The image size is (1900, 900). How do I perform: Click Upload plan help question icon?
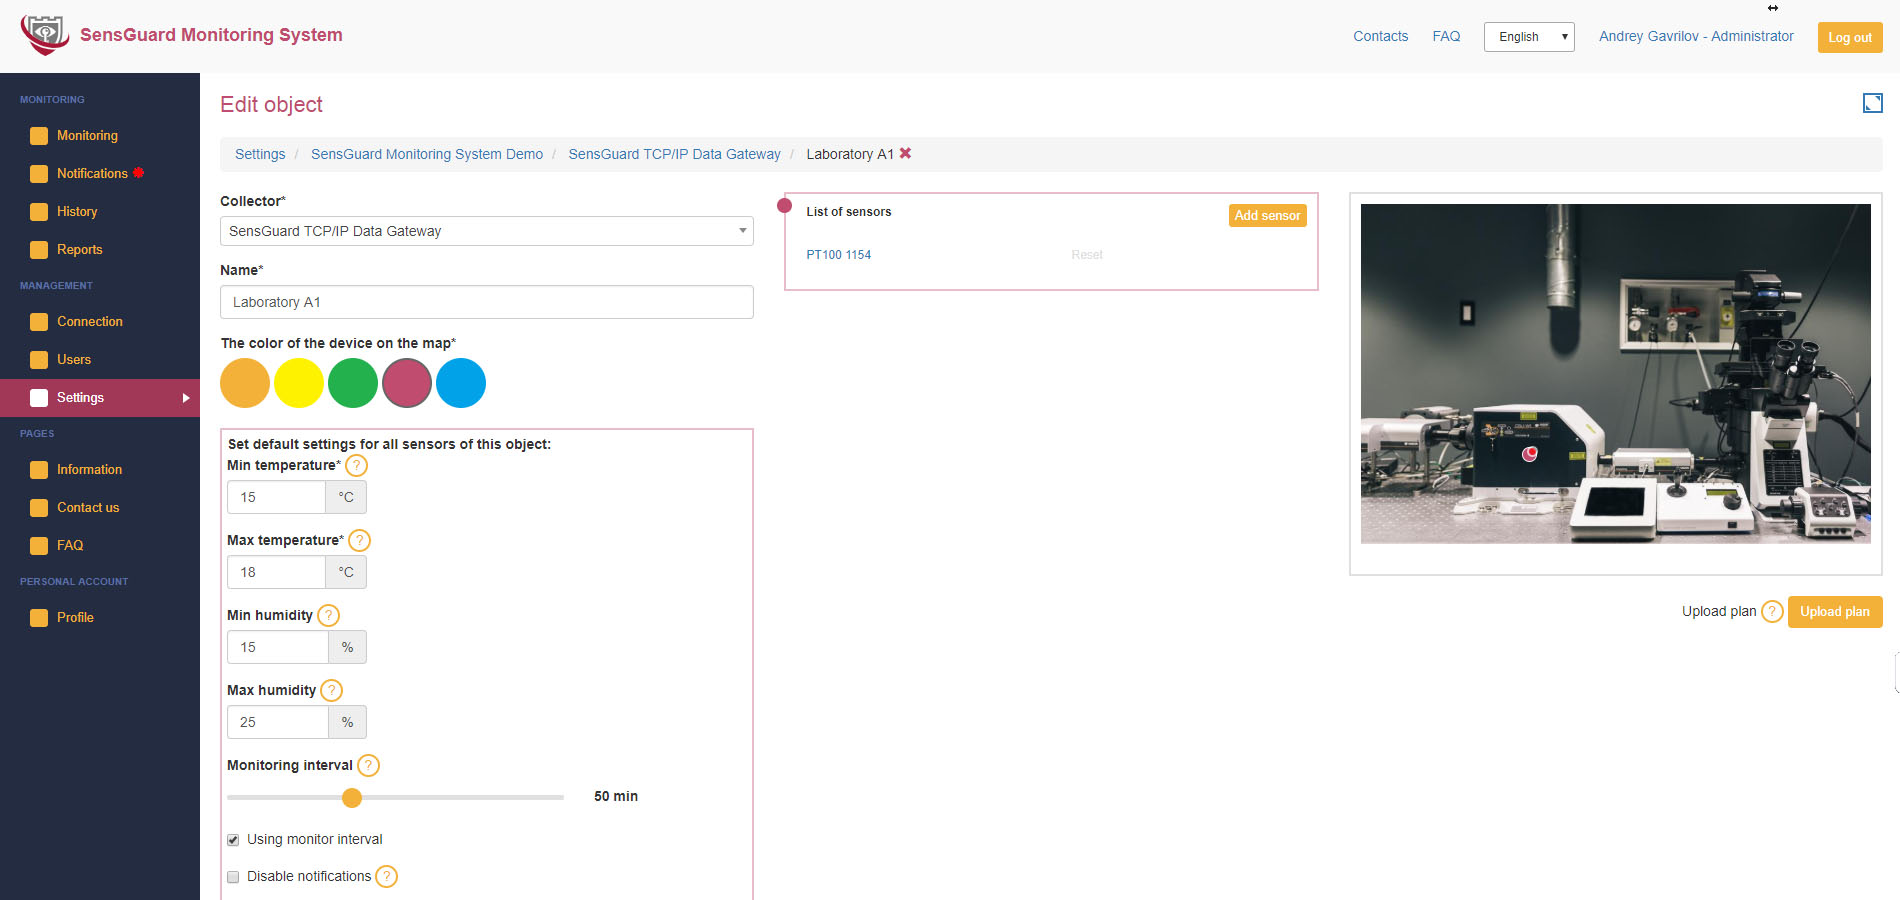coord(1771,612)
